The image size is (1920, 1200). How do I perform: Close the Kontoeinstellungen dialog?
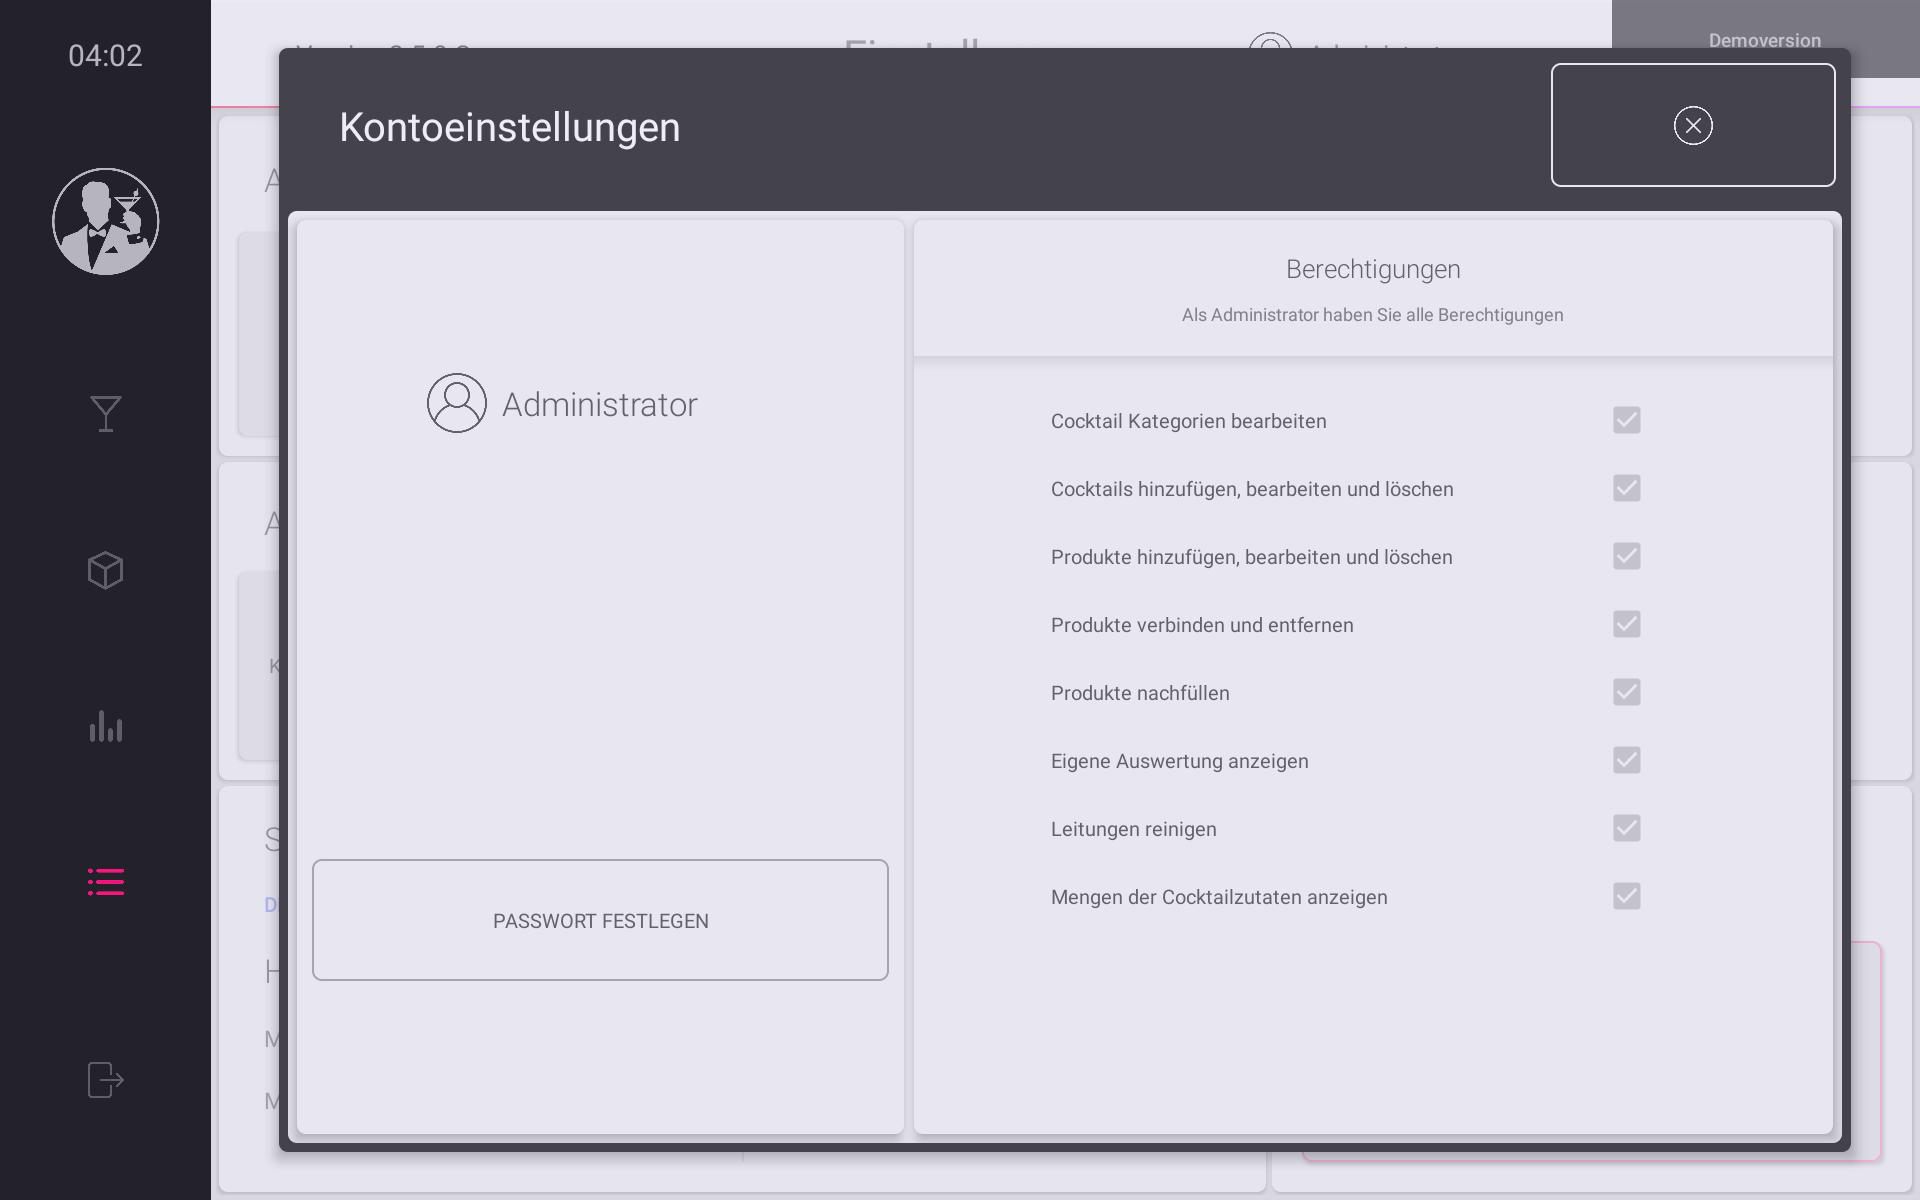(1692, 125)
